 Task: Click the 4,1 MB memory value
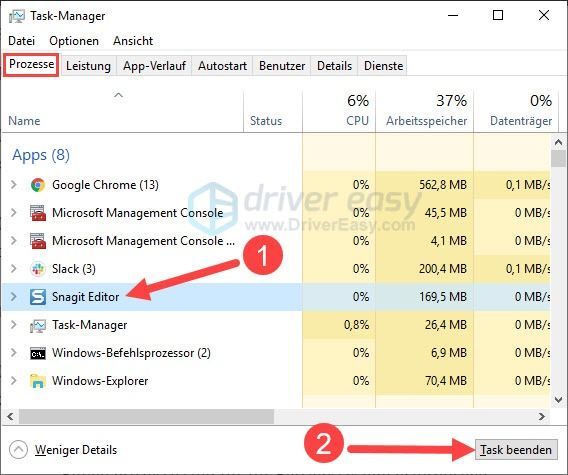449,241
